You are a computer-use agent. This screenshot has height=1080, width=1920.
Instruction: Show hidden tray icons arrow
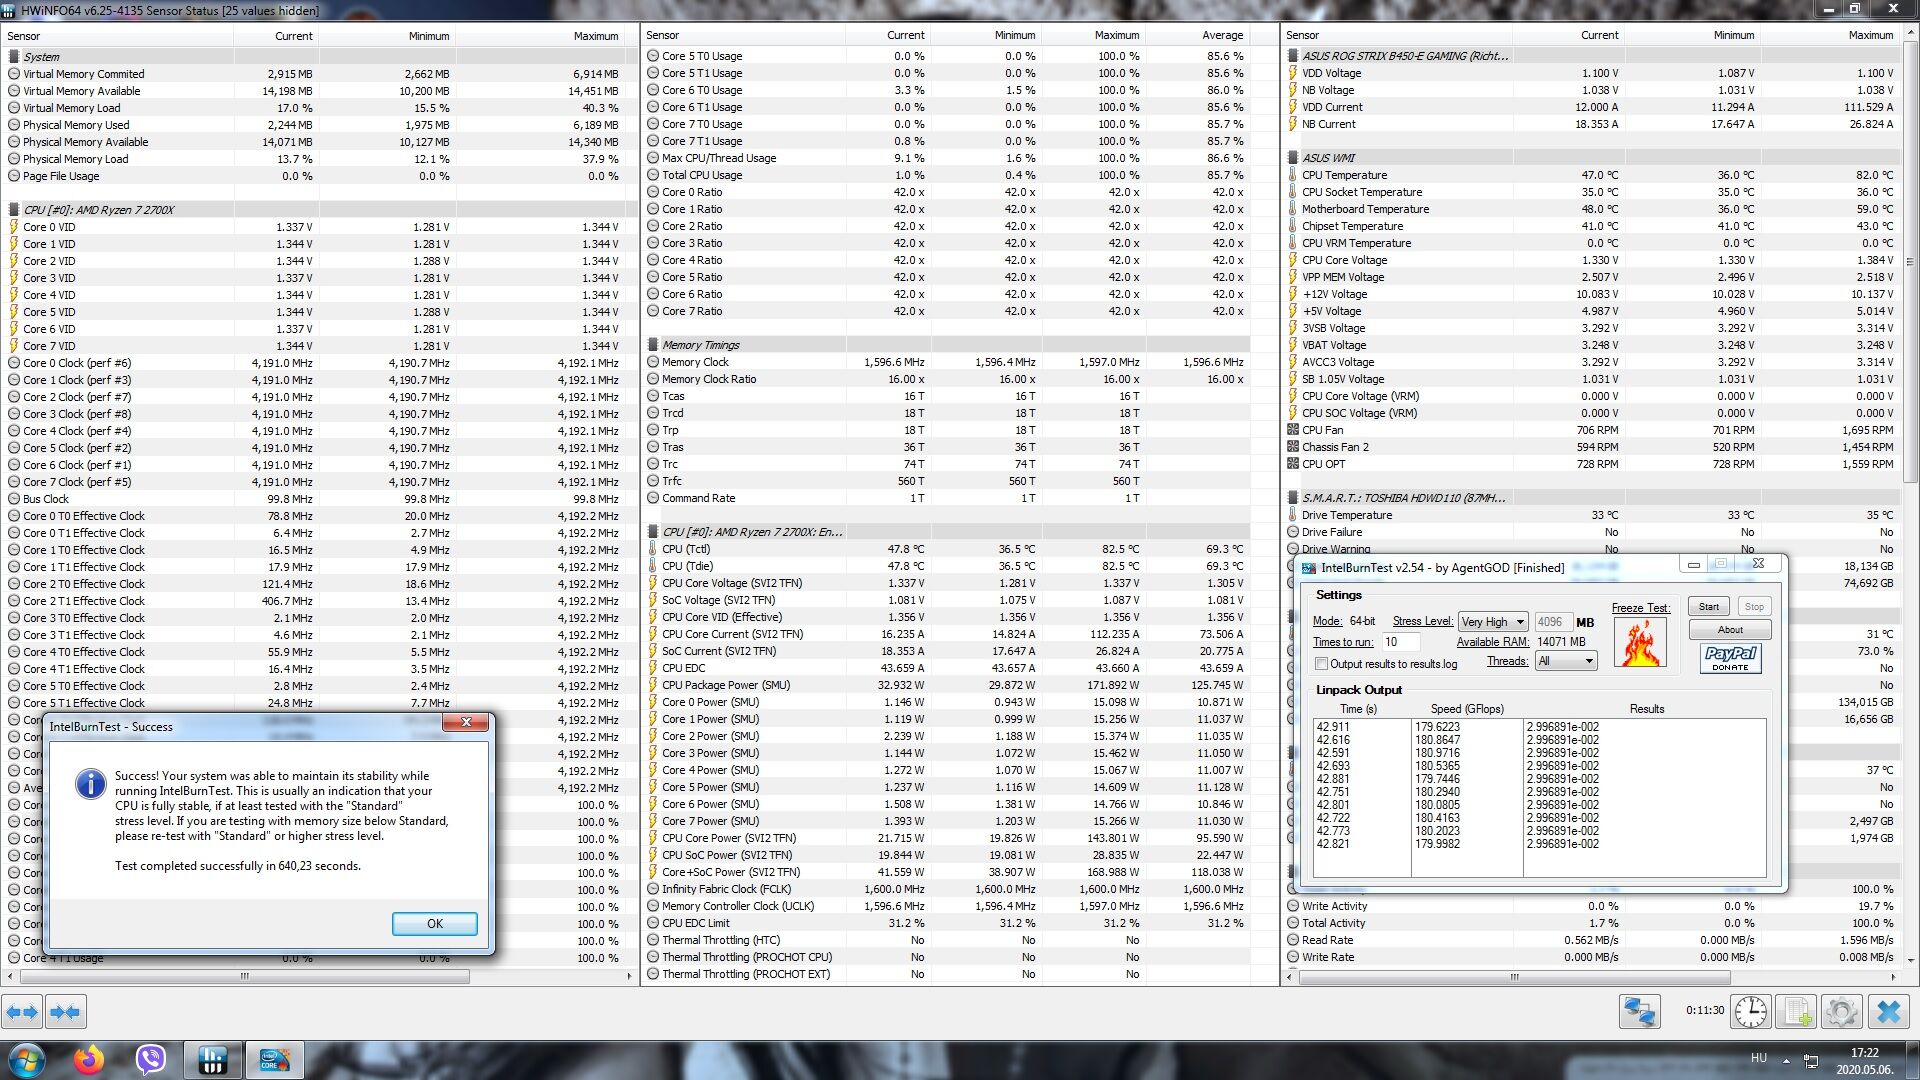(1786, 1061)
